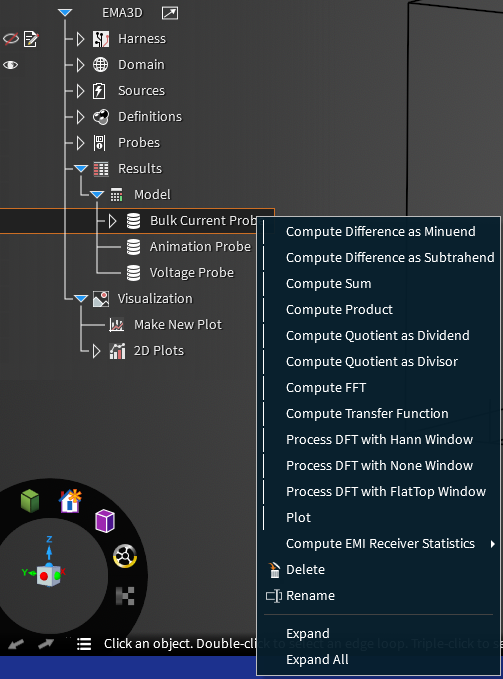Select Compute Sum menu entry
This screenshot has width=503, height=679.
pos(380,284)
